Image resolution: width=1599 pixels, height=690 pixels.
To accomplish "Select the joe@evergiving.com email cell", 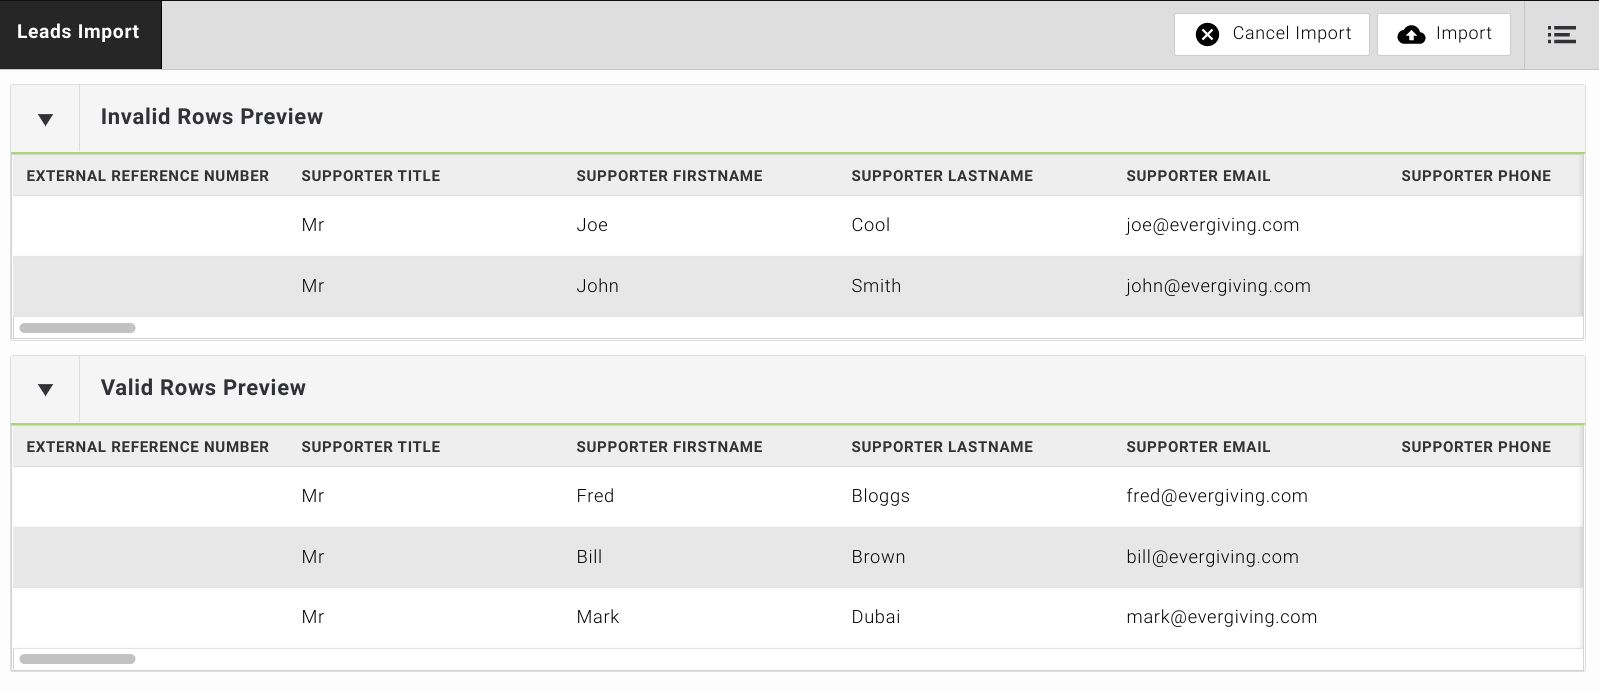I will pyautogui.click(x=1212, y=225).
